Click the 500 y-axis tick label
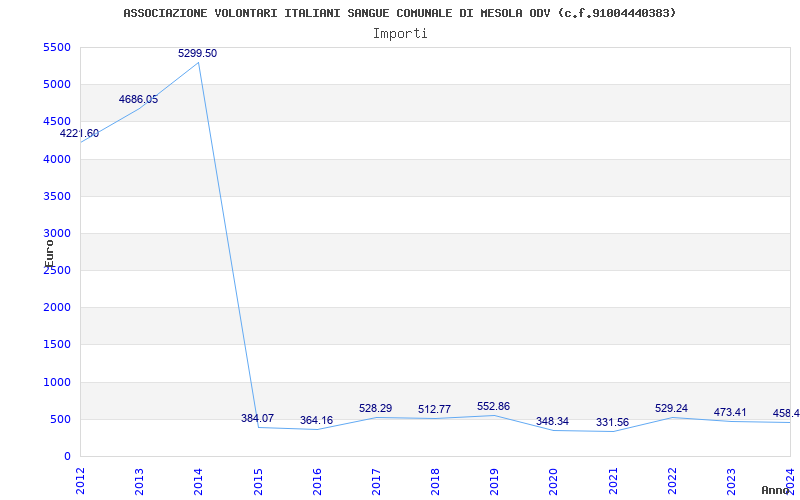800x500 pixels. 60,420
